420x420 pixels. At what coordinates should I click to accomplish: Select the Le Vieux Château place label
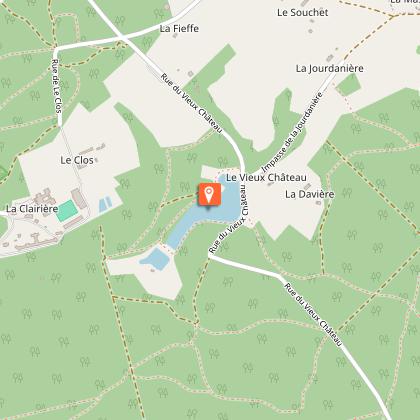[266, 178]
